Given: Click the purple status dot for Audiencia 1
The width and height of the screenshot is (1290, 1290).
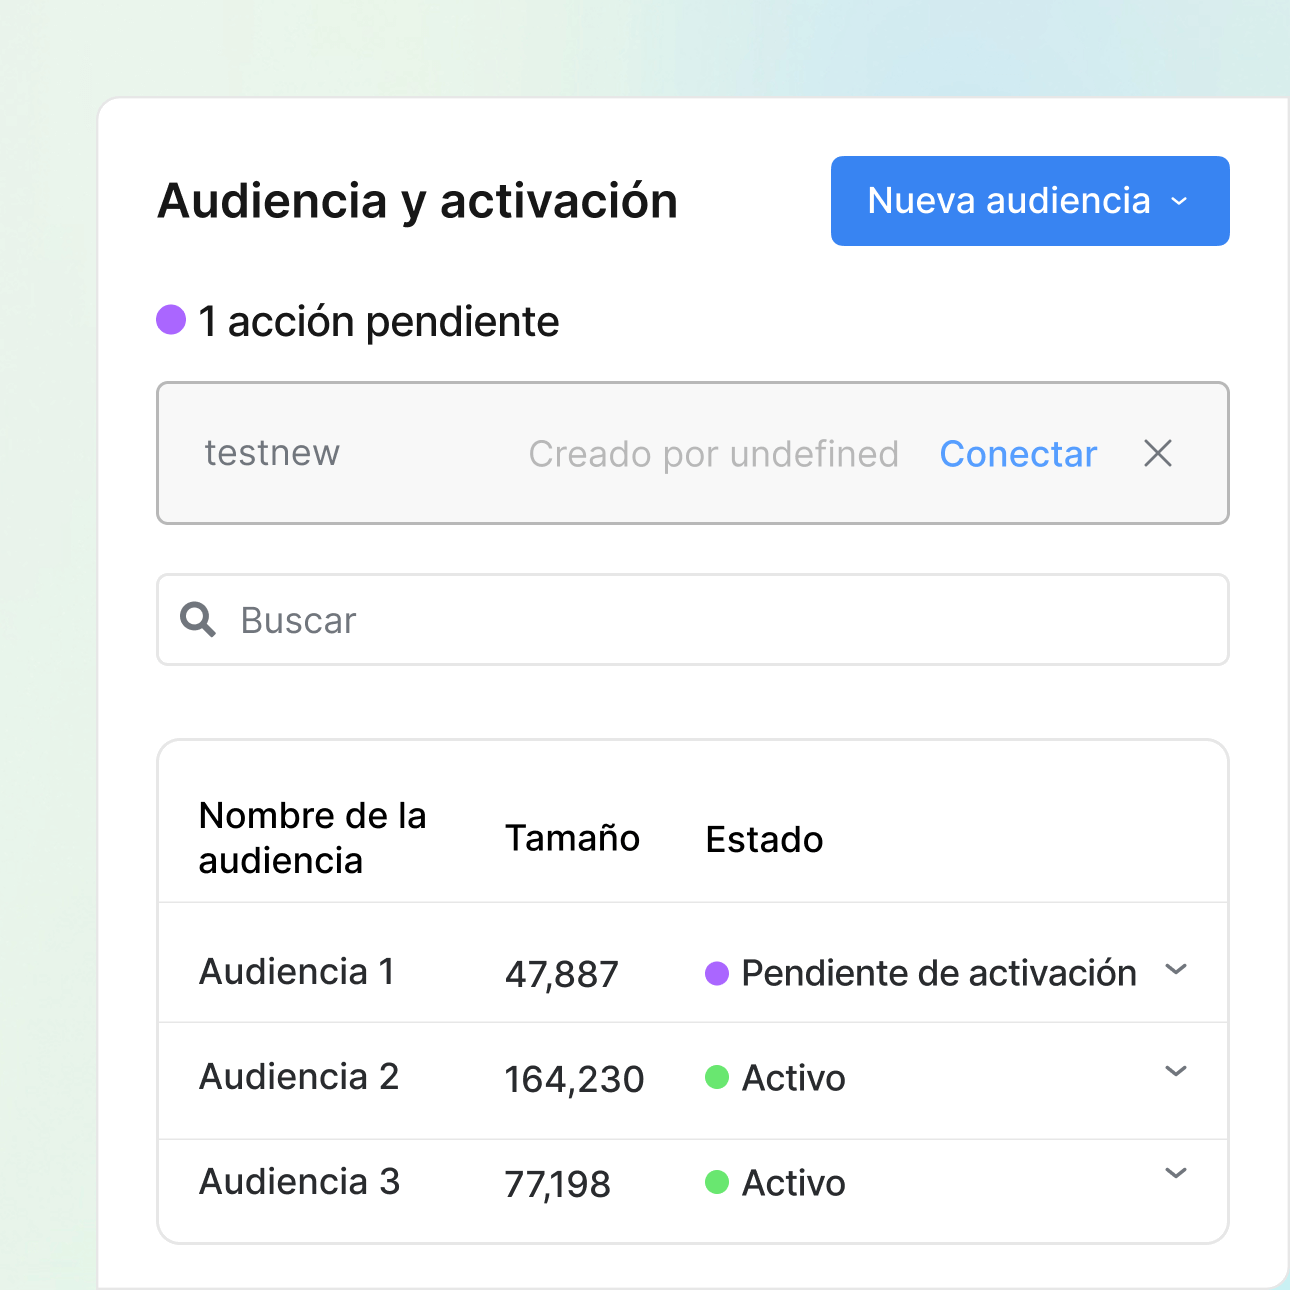Looking at the screenshot, I should [x=718, y=973].
